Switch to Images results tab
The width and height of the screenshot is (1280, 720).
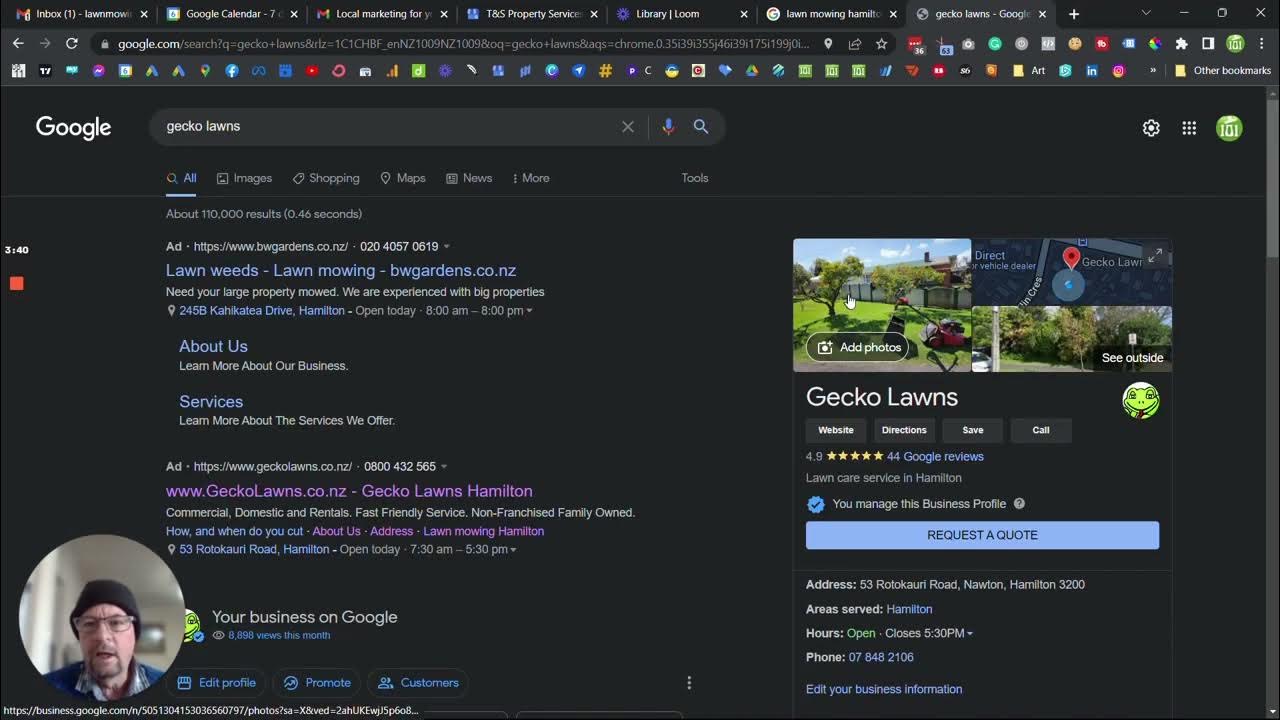pos(244,178)
